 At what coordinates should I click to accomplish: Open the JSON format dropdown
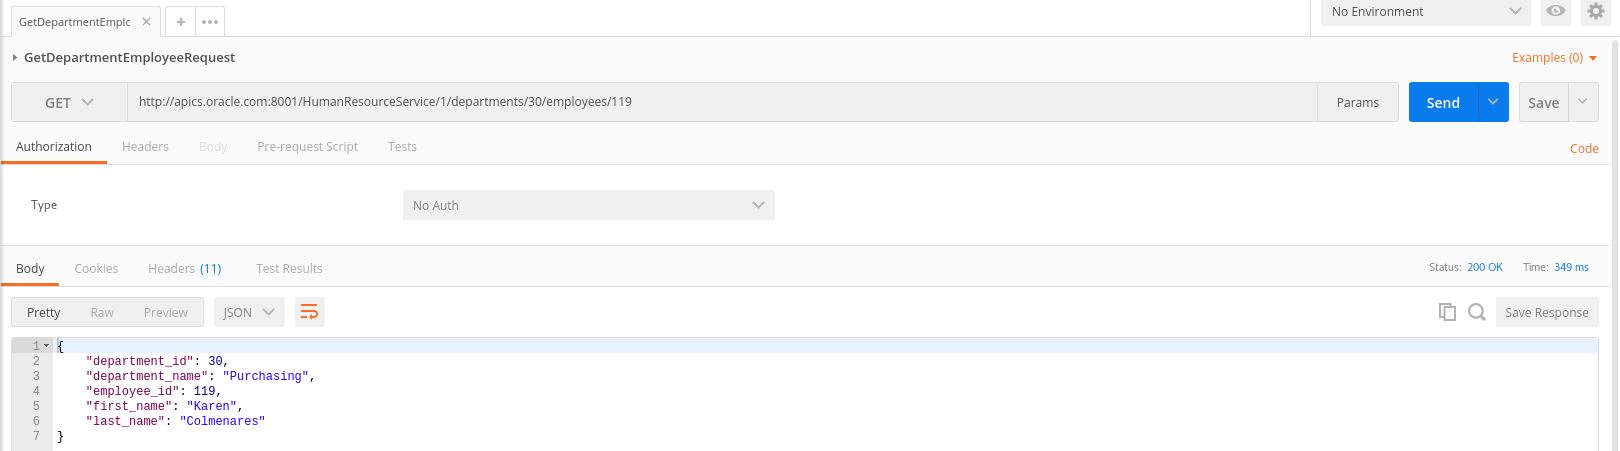pos(249,312)
